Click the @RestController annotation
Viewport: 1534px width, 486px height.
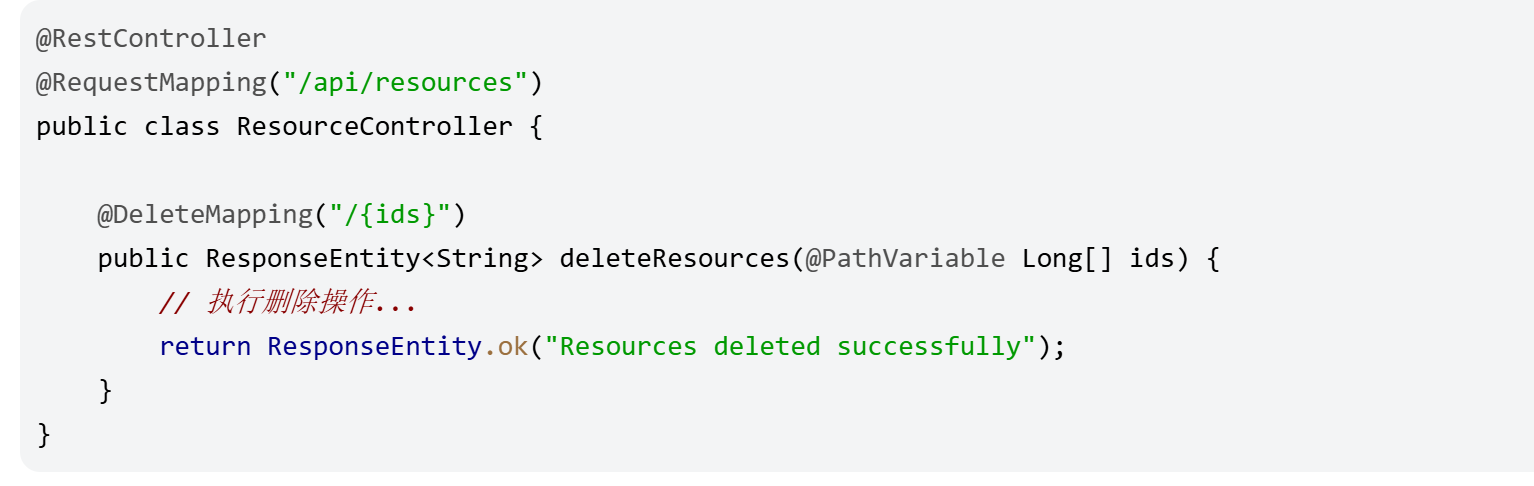pyautogui.click(x=151, y=39)
